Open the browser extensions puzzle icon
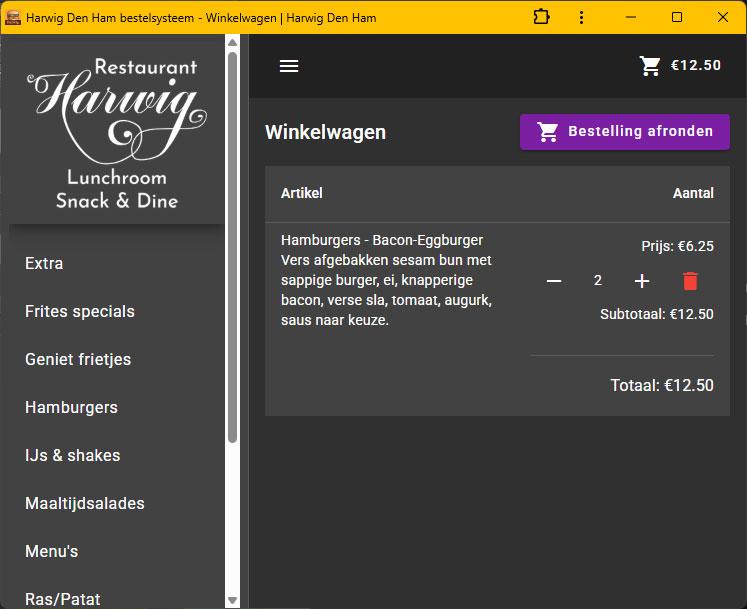The image size is (747, 609). pos(541,17)
